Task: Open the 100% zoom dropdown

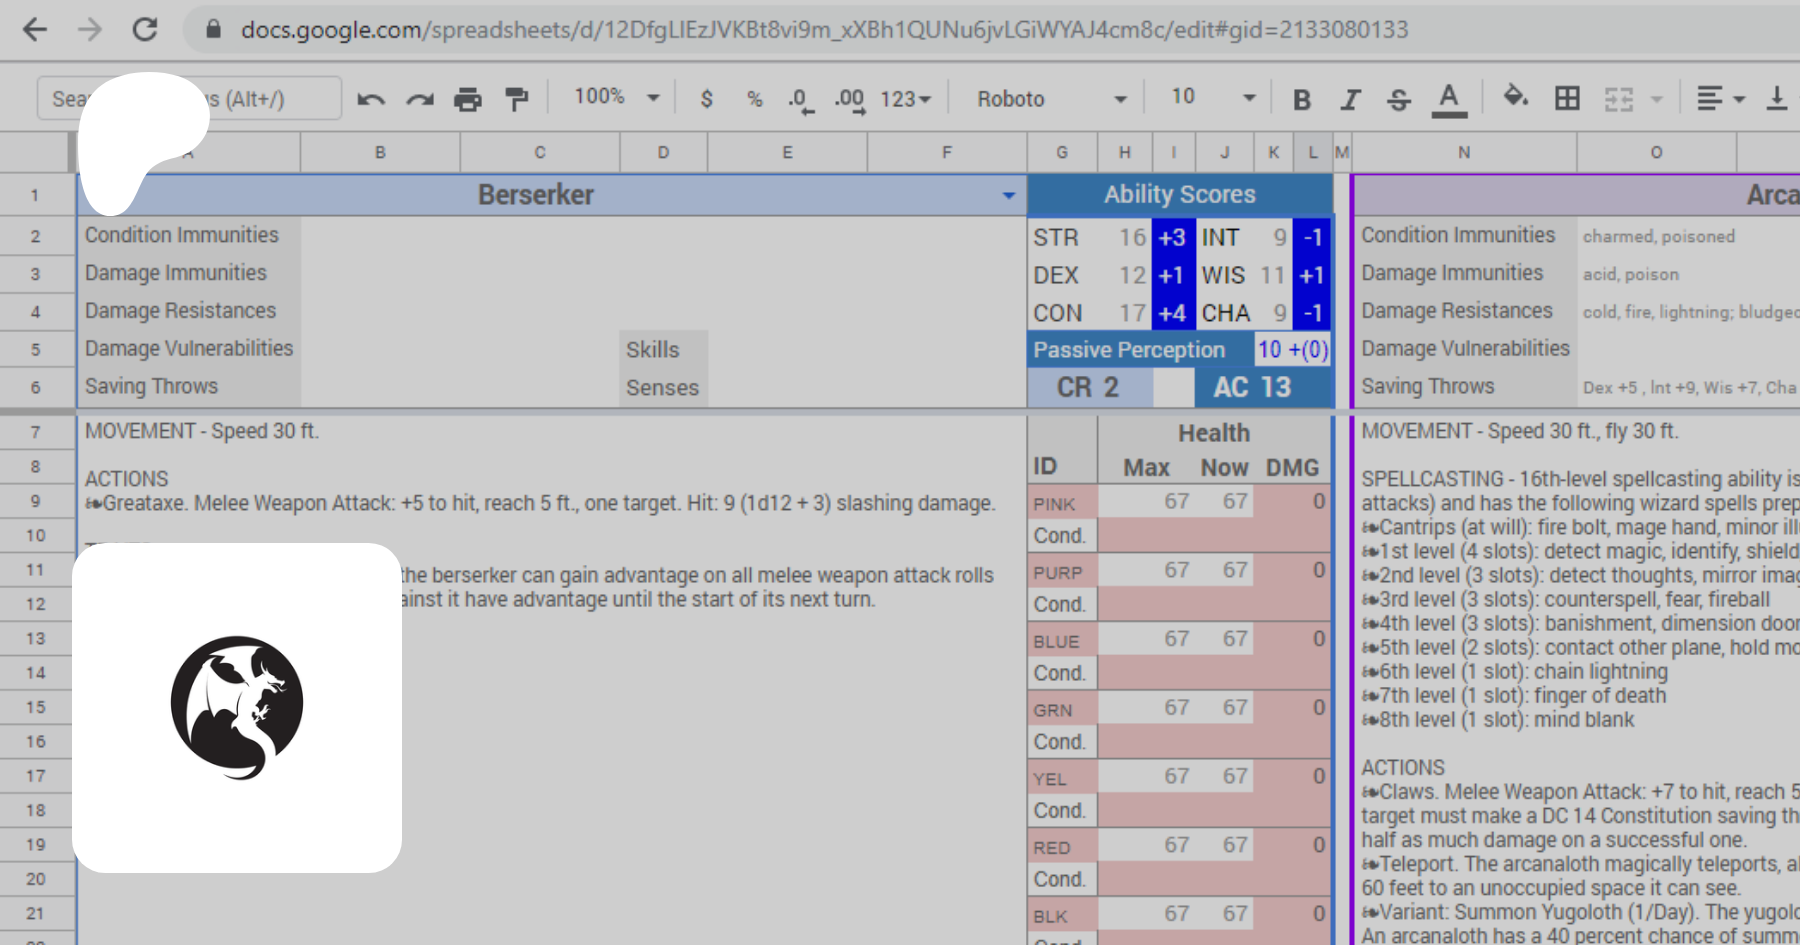Action: pos(616,97)
